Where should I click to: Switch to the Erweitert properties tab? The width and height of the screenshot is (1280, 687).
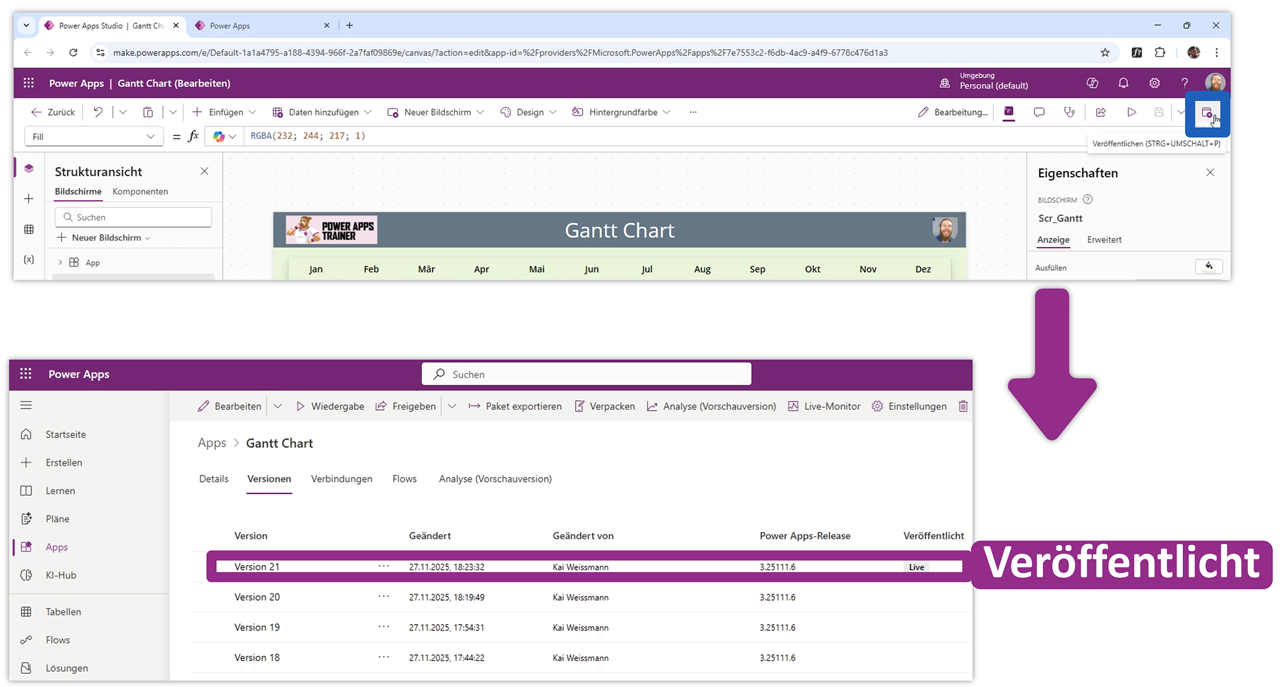[x=1105, y=240]
